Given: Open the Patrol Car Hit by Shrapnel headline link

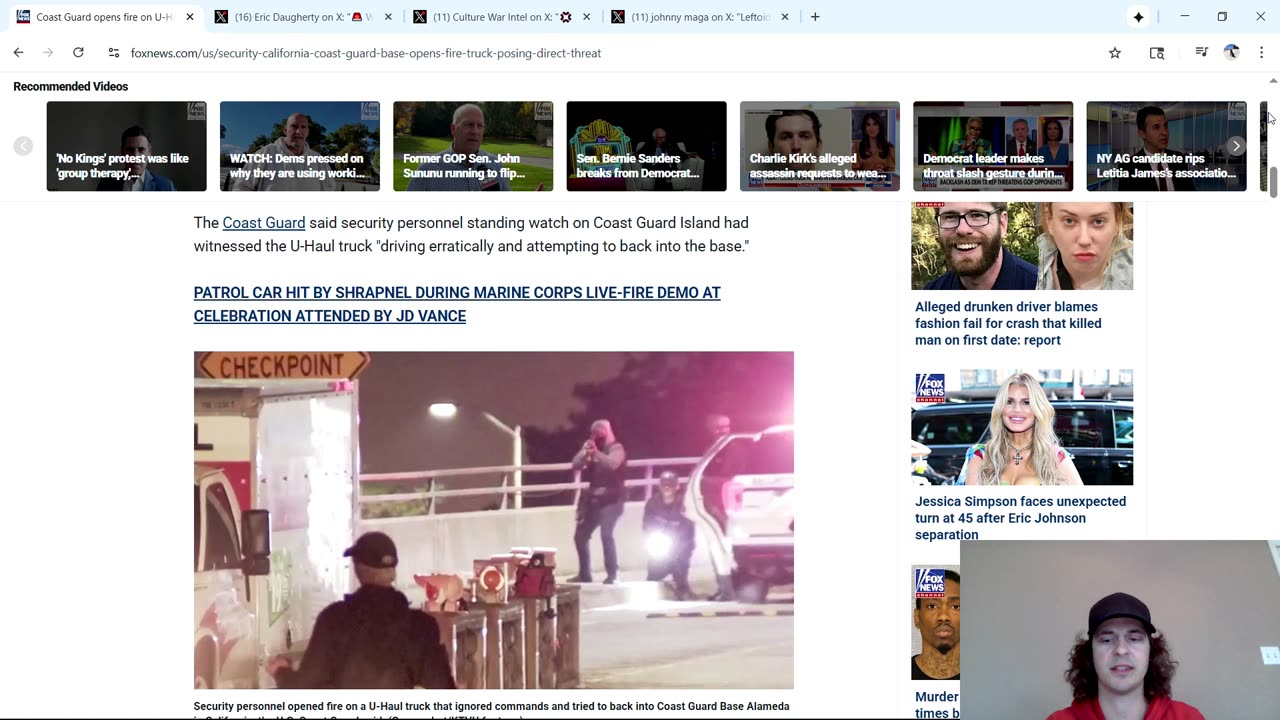Looking at the screenshot, I should [x=457, y=304].
